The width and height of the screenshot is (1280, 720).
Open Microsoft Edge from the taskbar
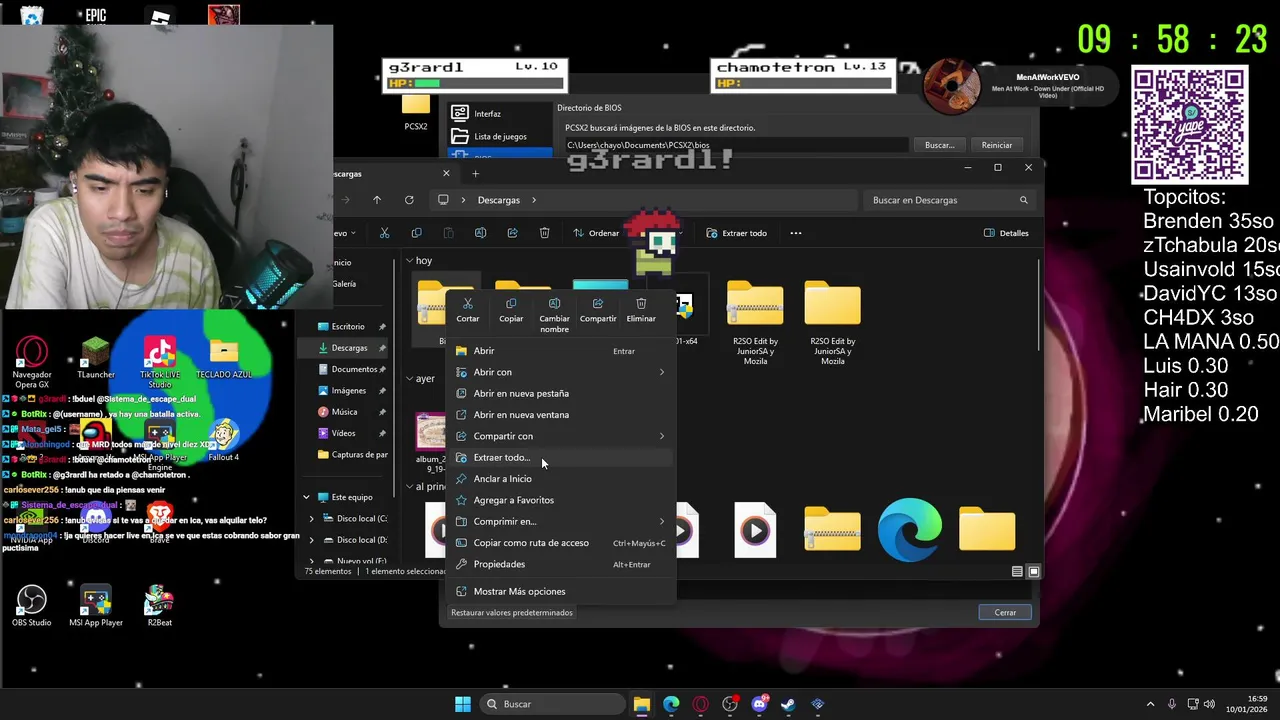(x=671, y=704)
